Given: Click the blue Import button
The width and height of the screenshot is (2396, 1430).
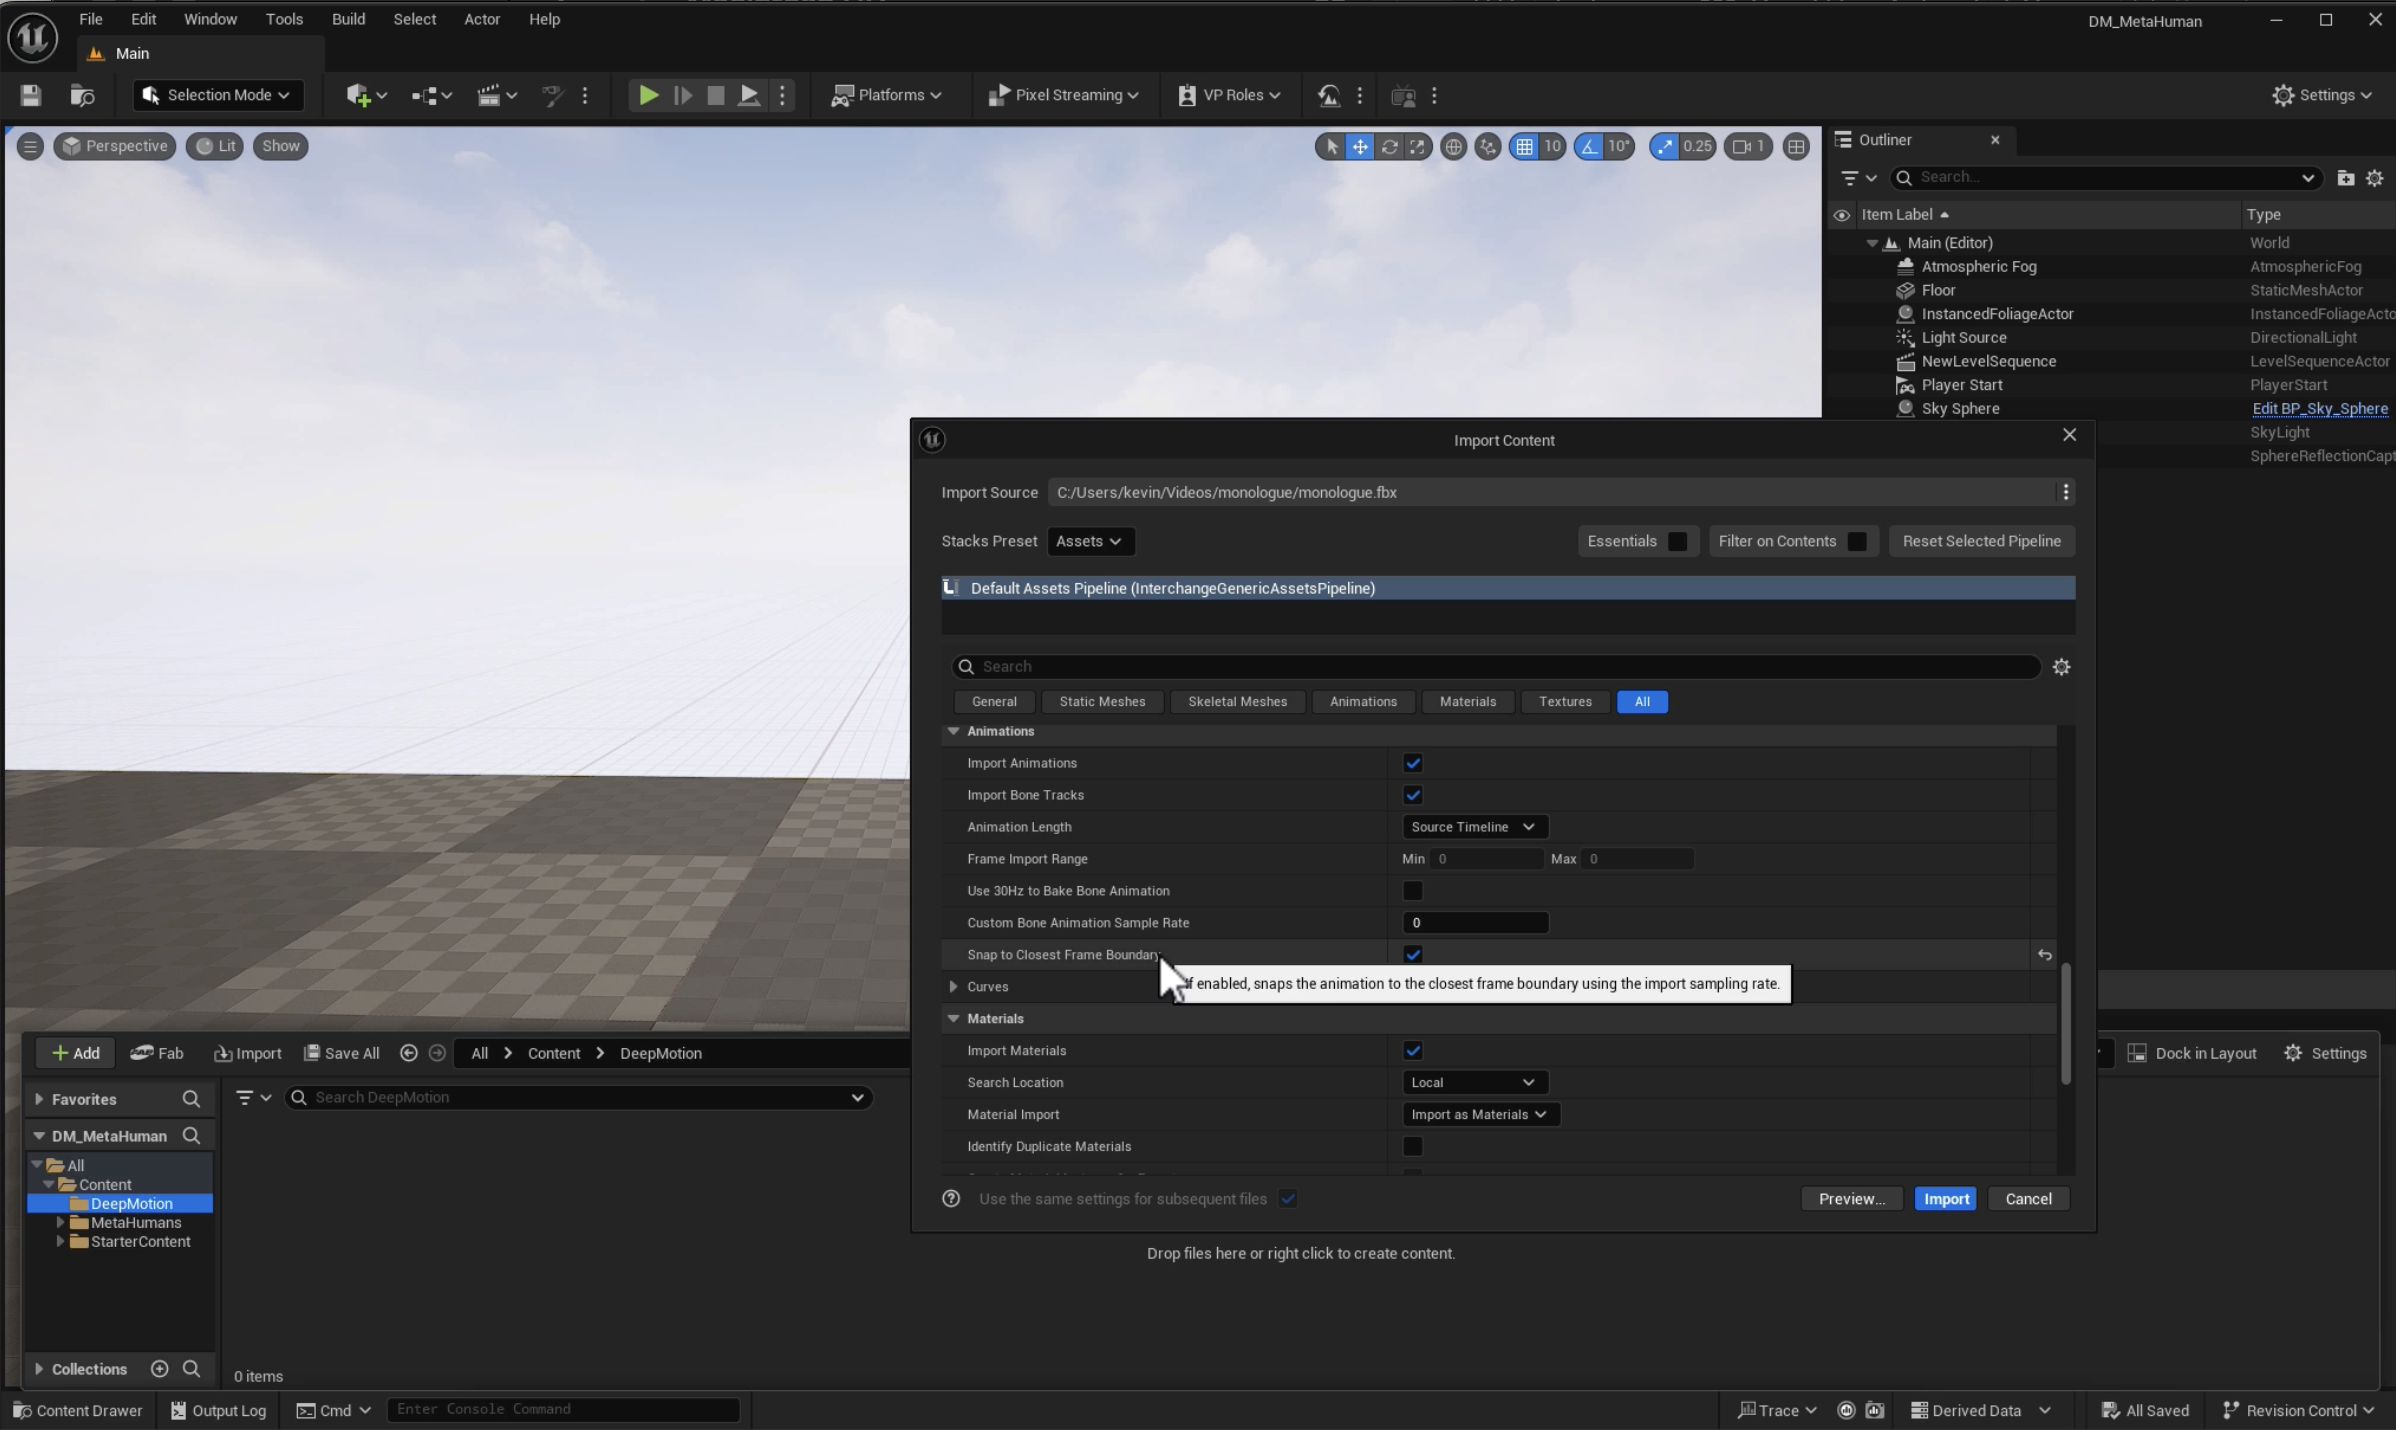Looking at the screenshot, I should [x=1945, y=1199].
